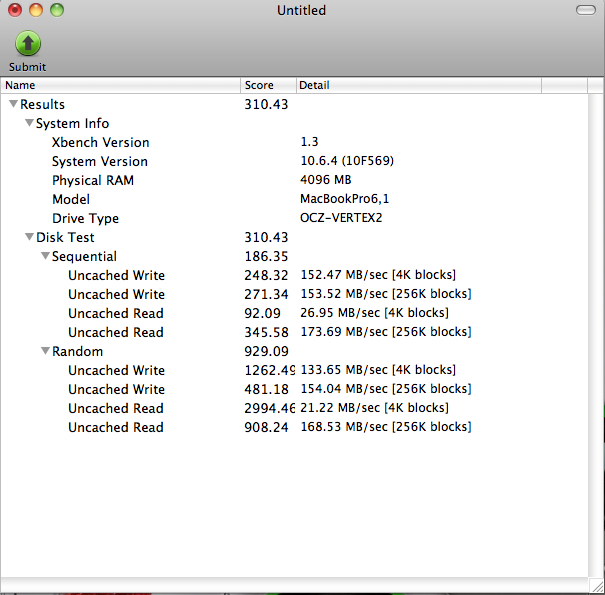Click the 168.53 MB/sec detail
Screen dimensions: 605x595
[386, 426]
